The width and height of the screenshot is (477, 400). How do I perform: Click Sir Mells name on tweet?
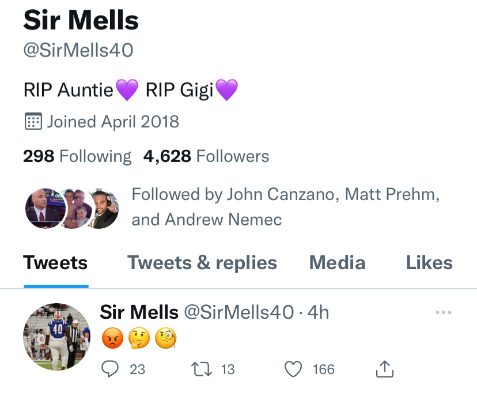click(139, 312)
